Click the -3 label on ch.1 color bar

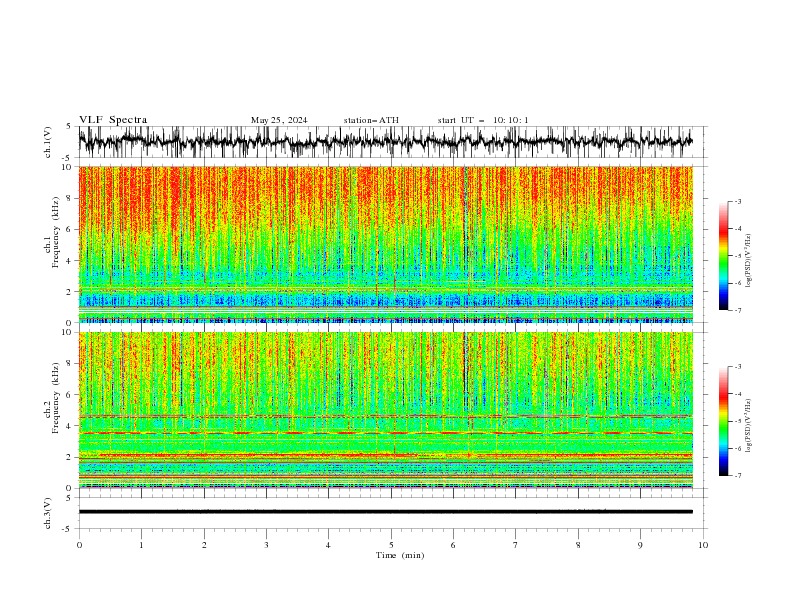point(738,201)
